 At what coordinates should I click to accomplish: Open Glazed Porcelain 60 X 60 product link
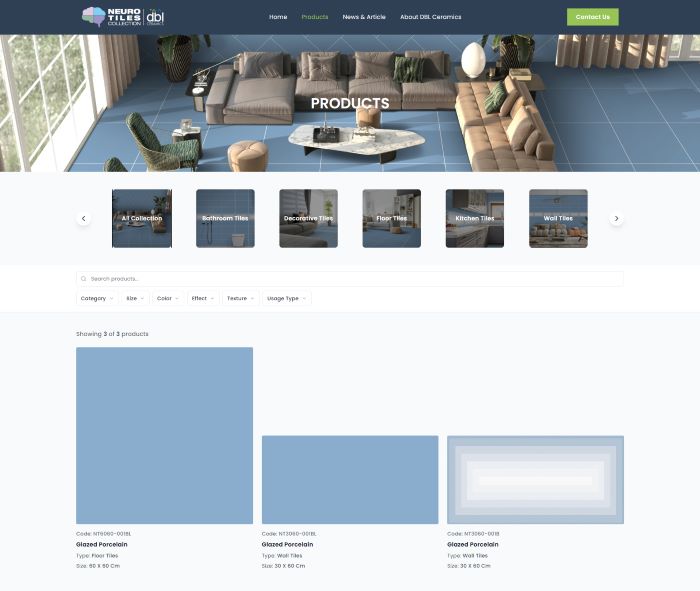pyautogui.click(x=102, y=545)
